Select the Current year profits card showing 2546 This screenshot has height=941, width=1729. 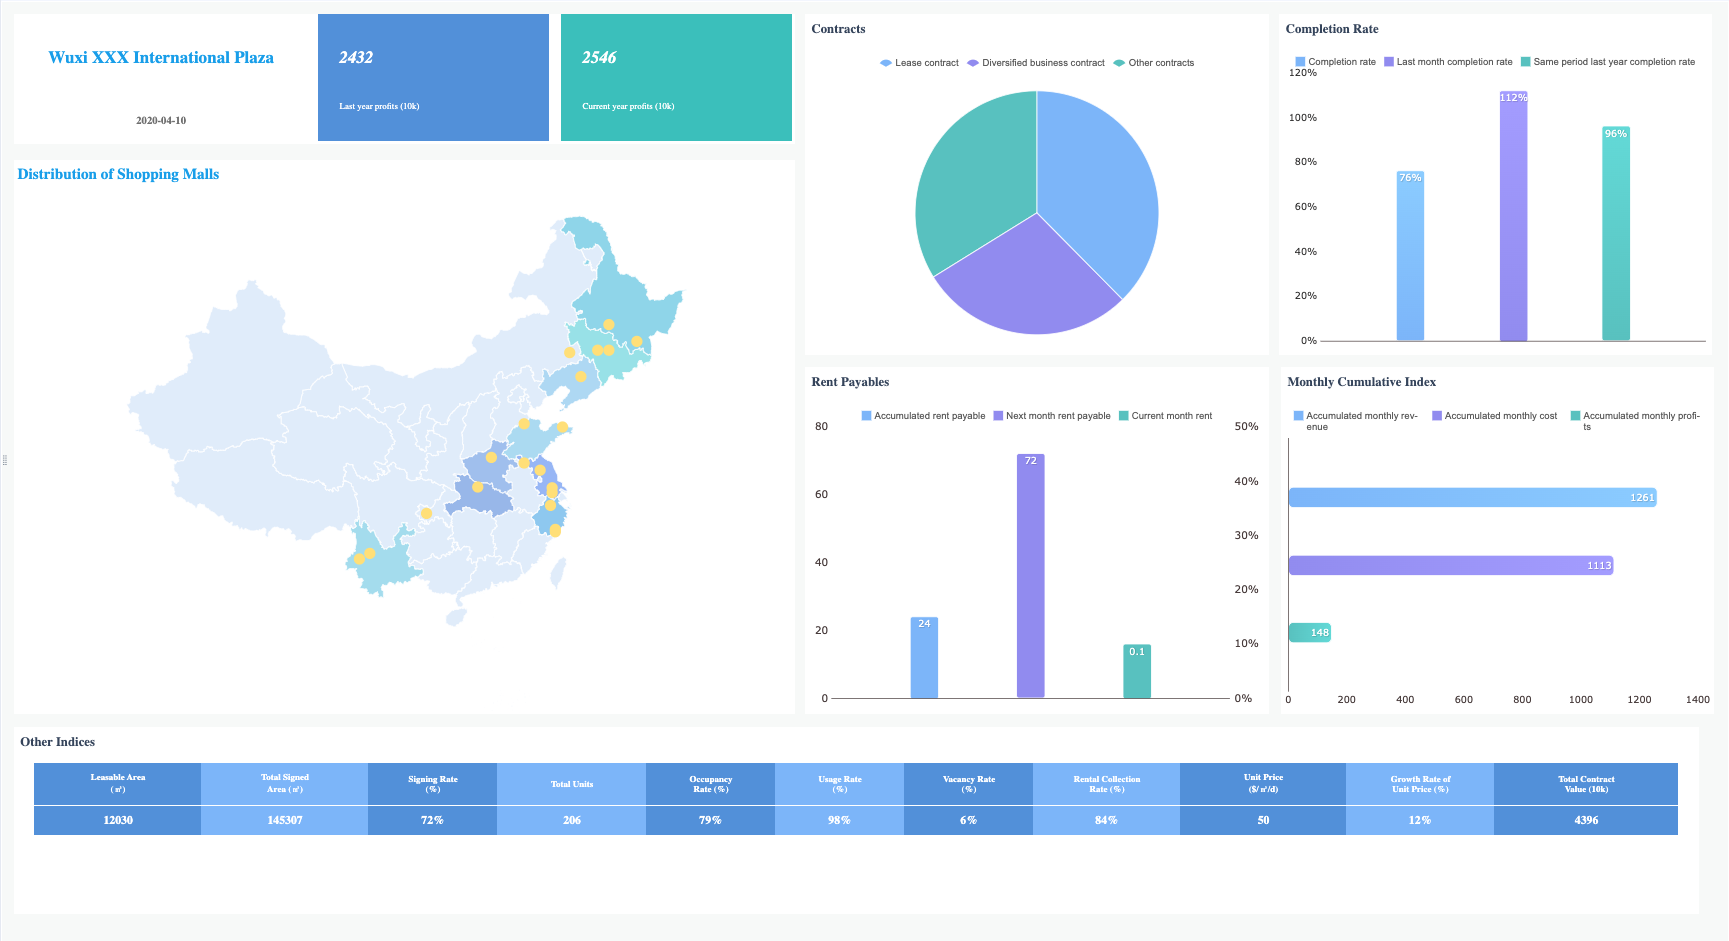[x=676, y=77]
